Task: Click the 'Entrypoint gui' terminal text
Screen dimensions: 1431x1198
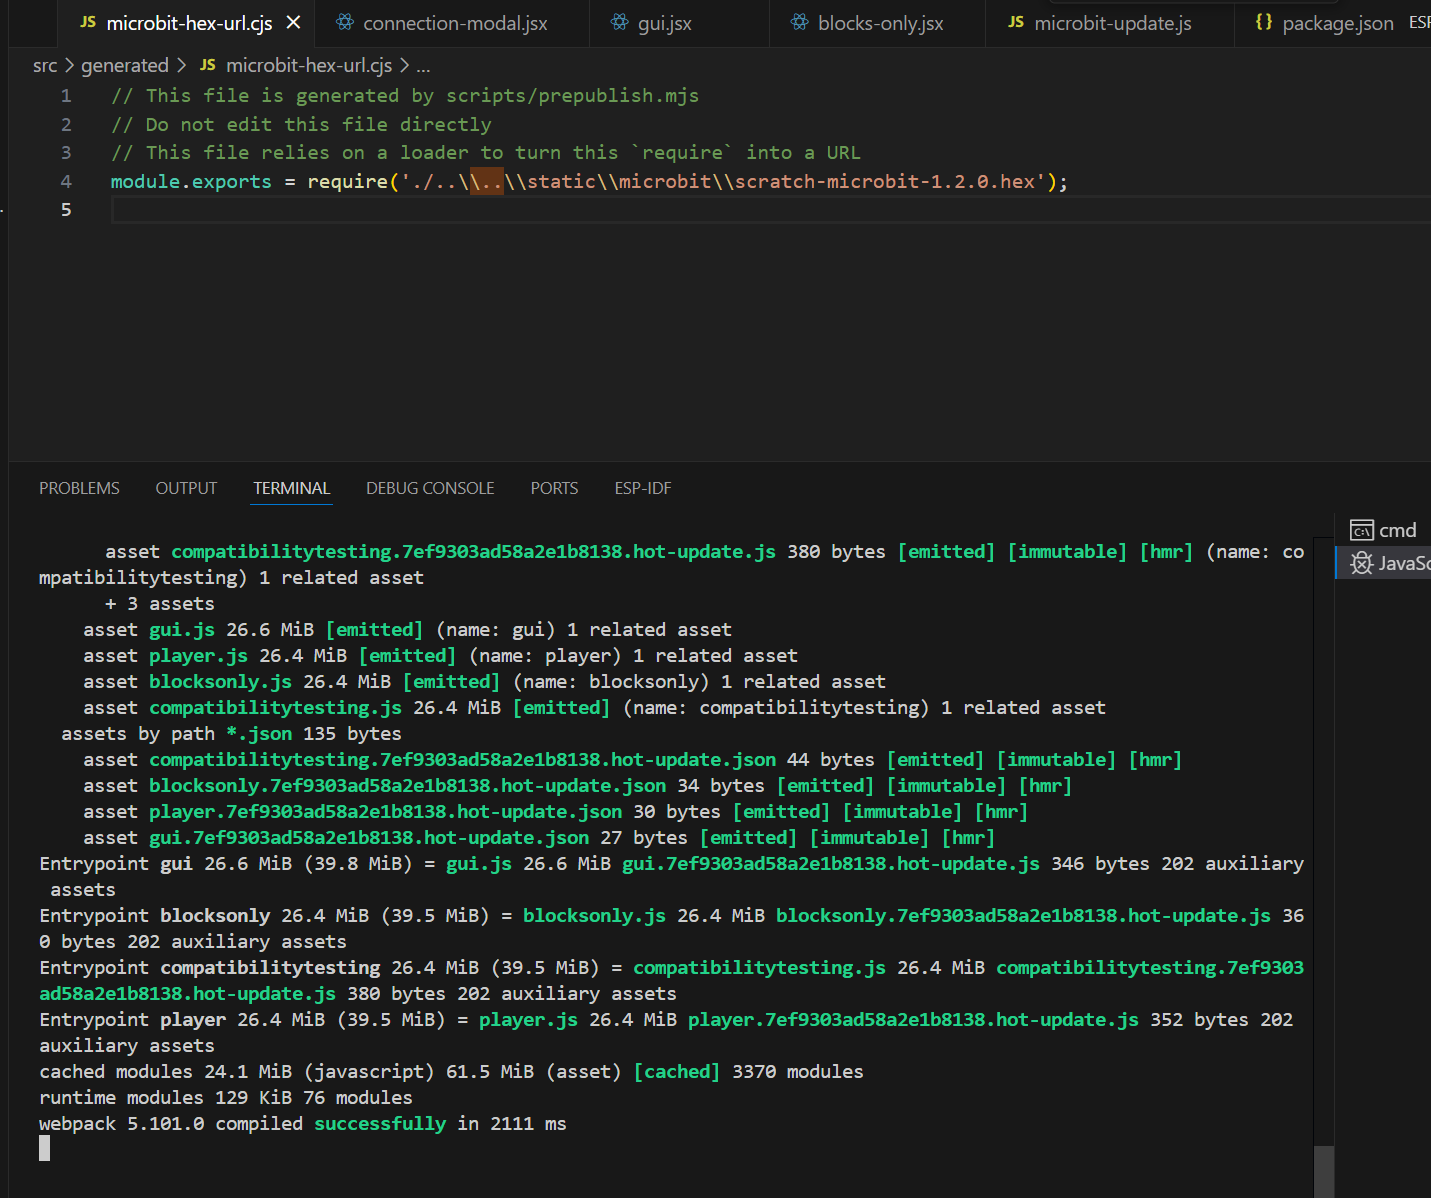Action: [x=116, y=864]
